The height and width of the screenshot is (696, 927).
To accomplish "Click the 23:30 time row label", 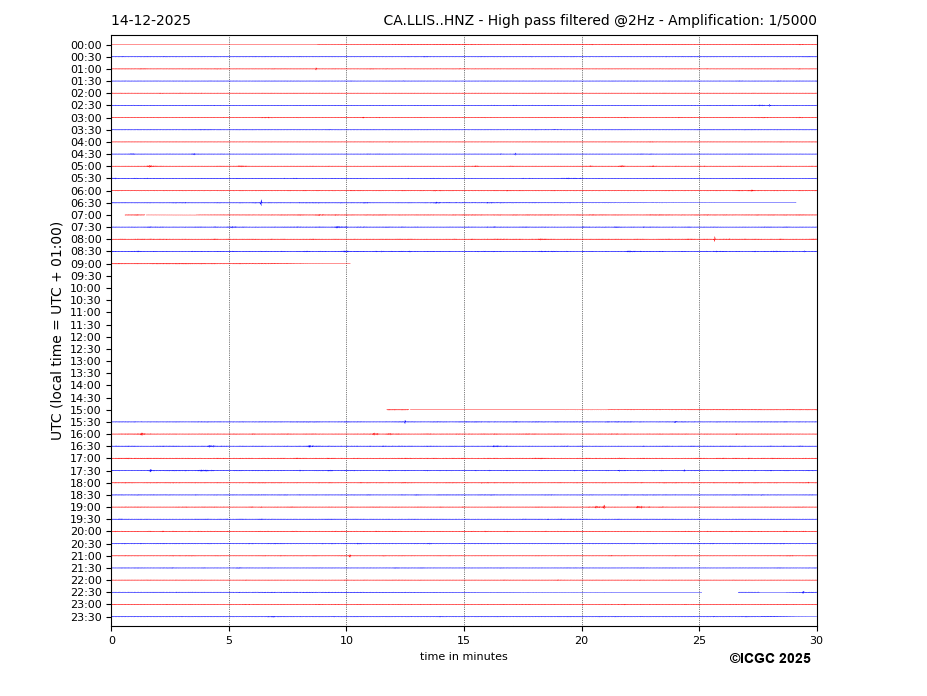I will click(x=85, y=617).
